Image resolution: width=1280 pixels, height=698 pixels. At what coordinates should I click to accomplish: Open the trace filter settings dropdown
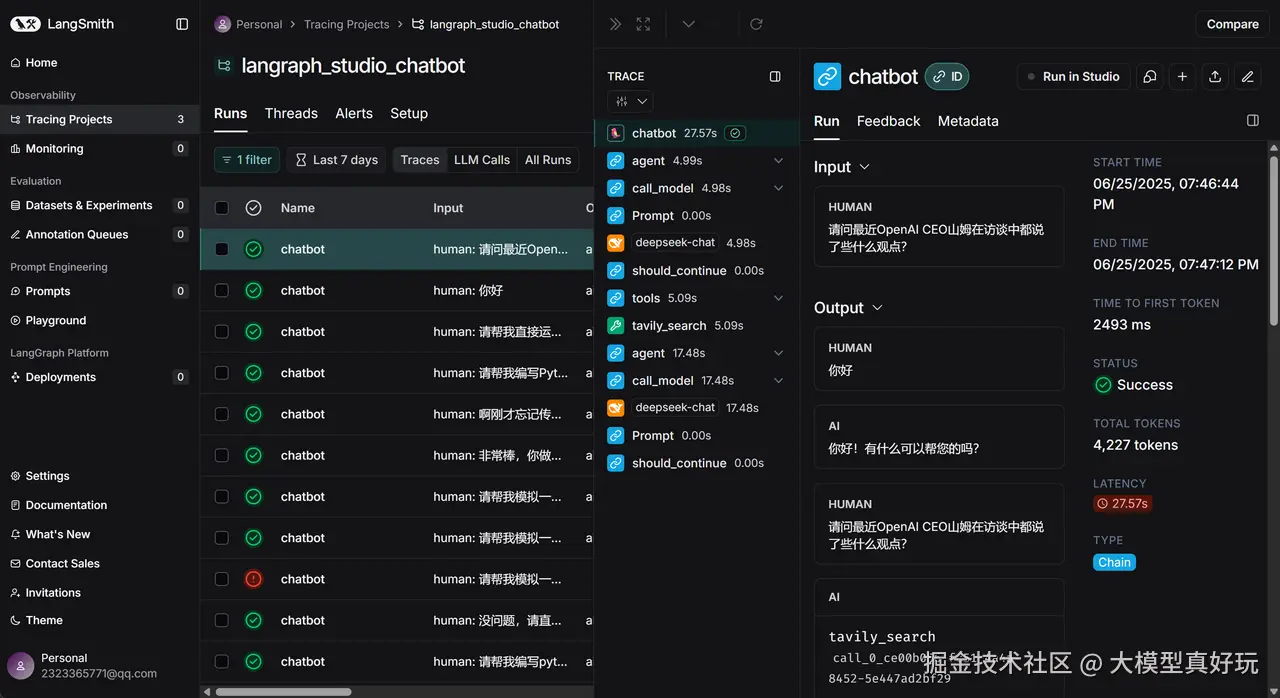coord(630,101)
